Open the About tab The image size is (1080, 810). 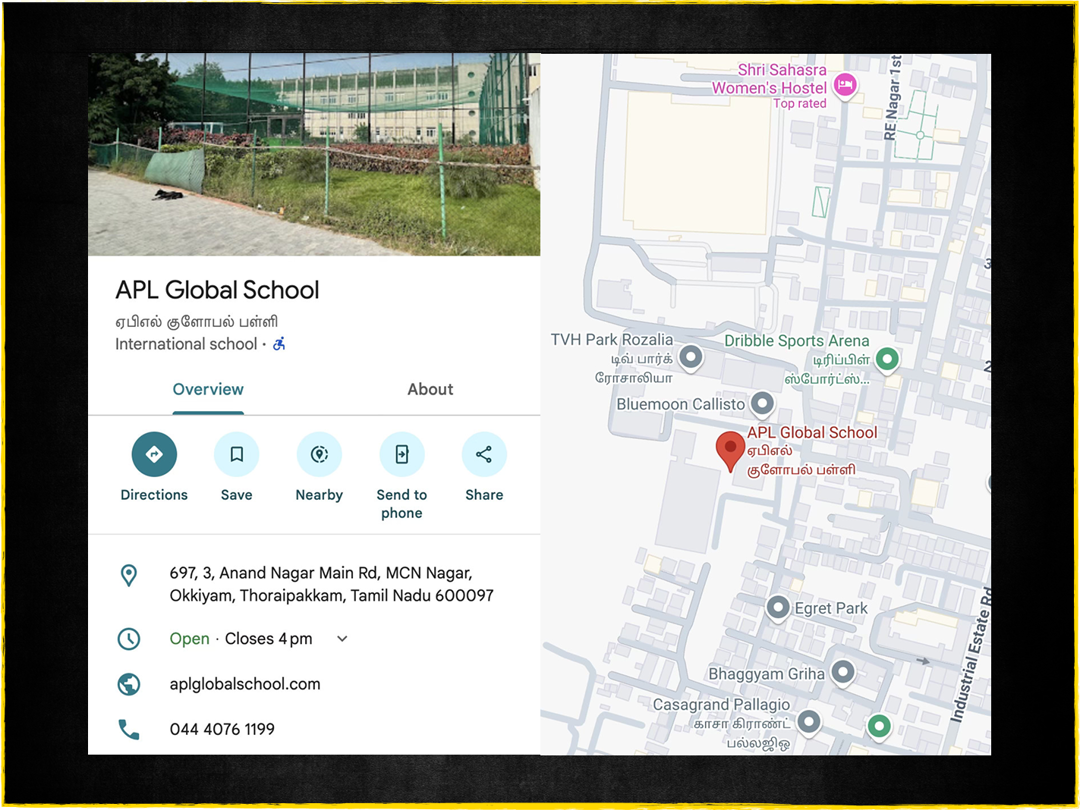(x=430, y=390)
